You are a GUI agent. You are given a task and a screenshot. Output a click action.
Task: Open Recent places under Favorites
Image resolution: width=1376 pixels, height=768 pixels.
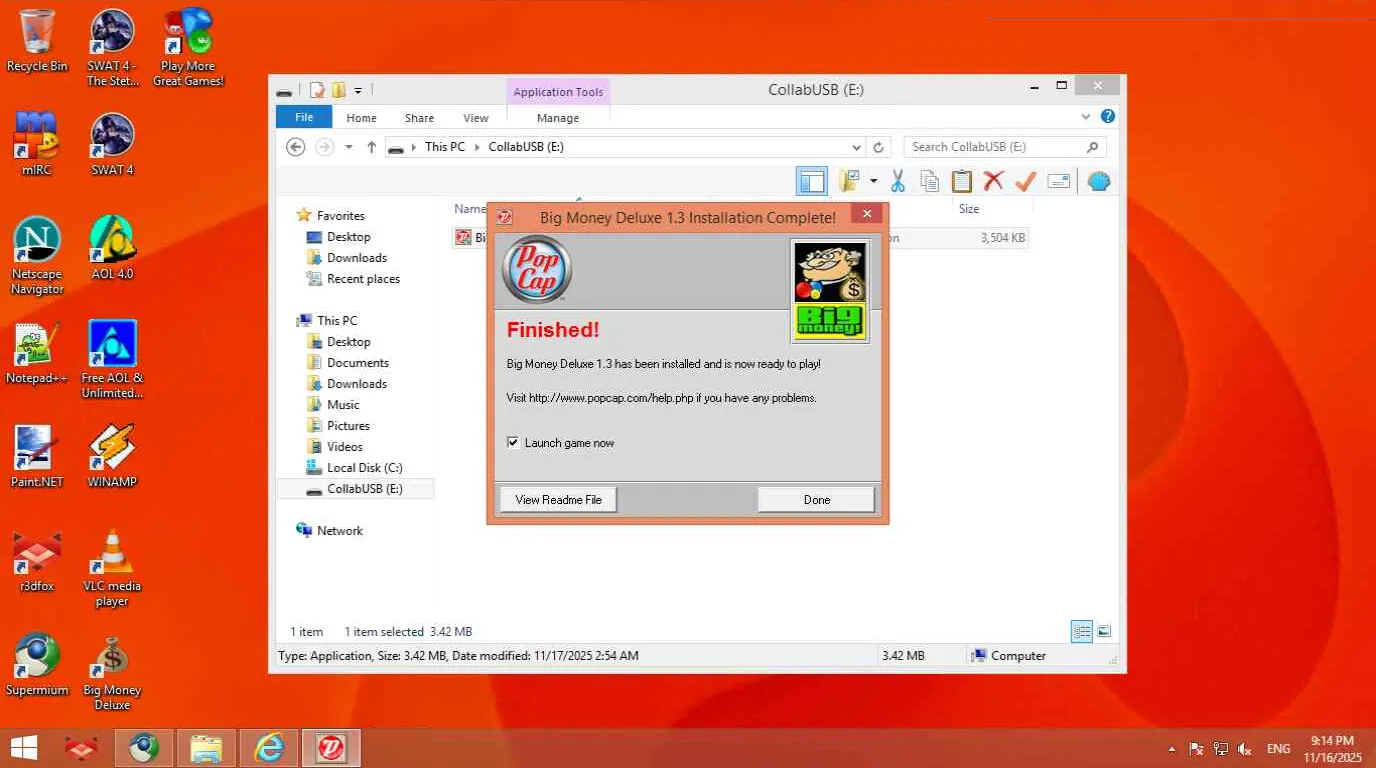pos(363,279)
